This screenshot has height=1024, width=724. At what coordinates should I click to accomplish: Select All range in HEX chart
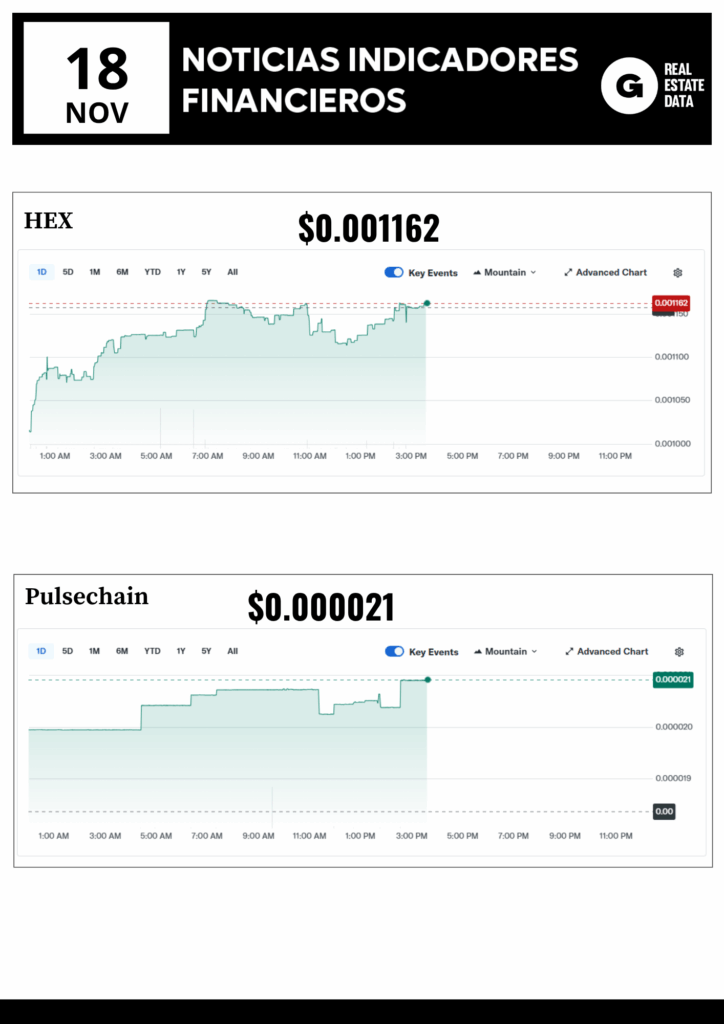pyautogui.click(x=232, y=272)
